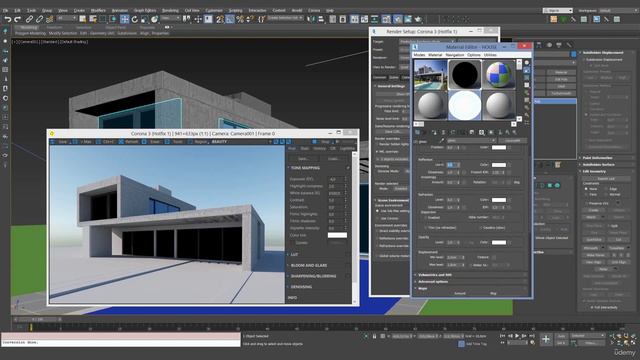Viewport: 640px width, 360px height.
Task: Click Load... button in Post tab
Action: [333, 158]
